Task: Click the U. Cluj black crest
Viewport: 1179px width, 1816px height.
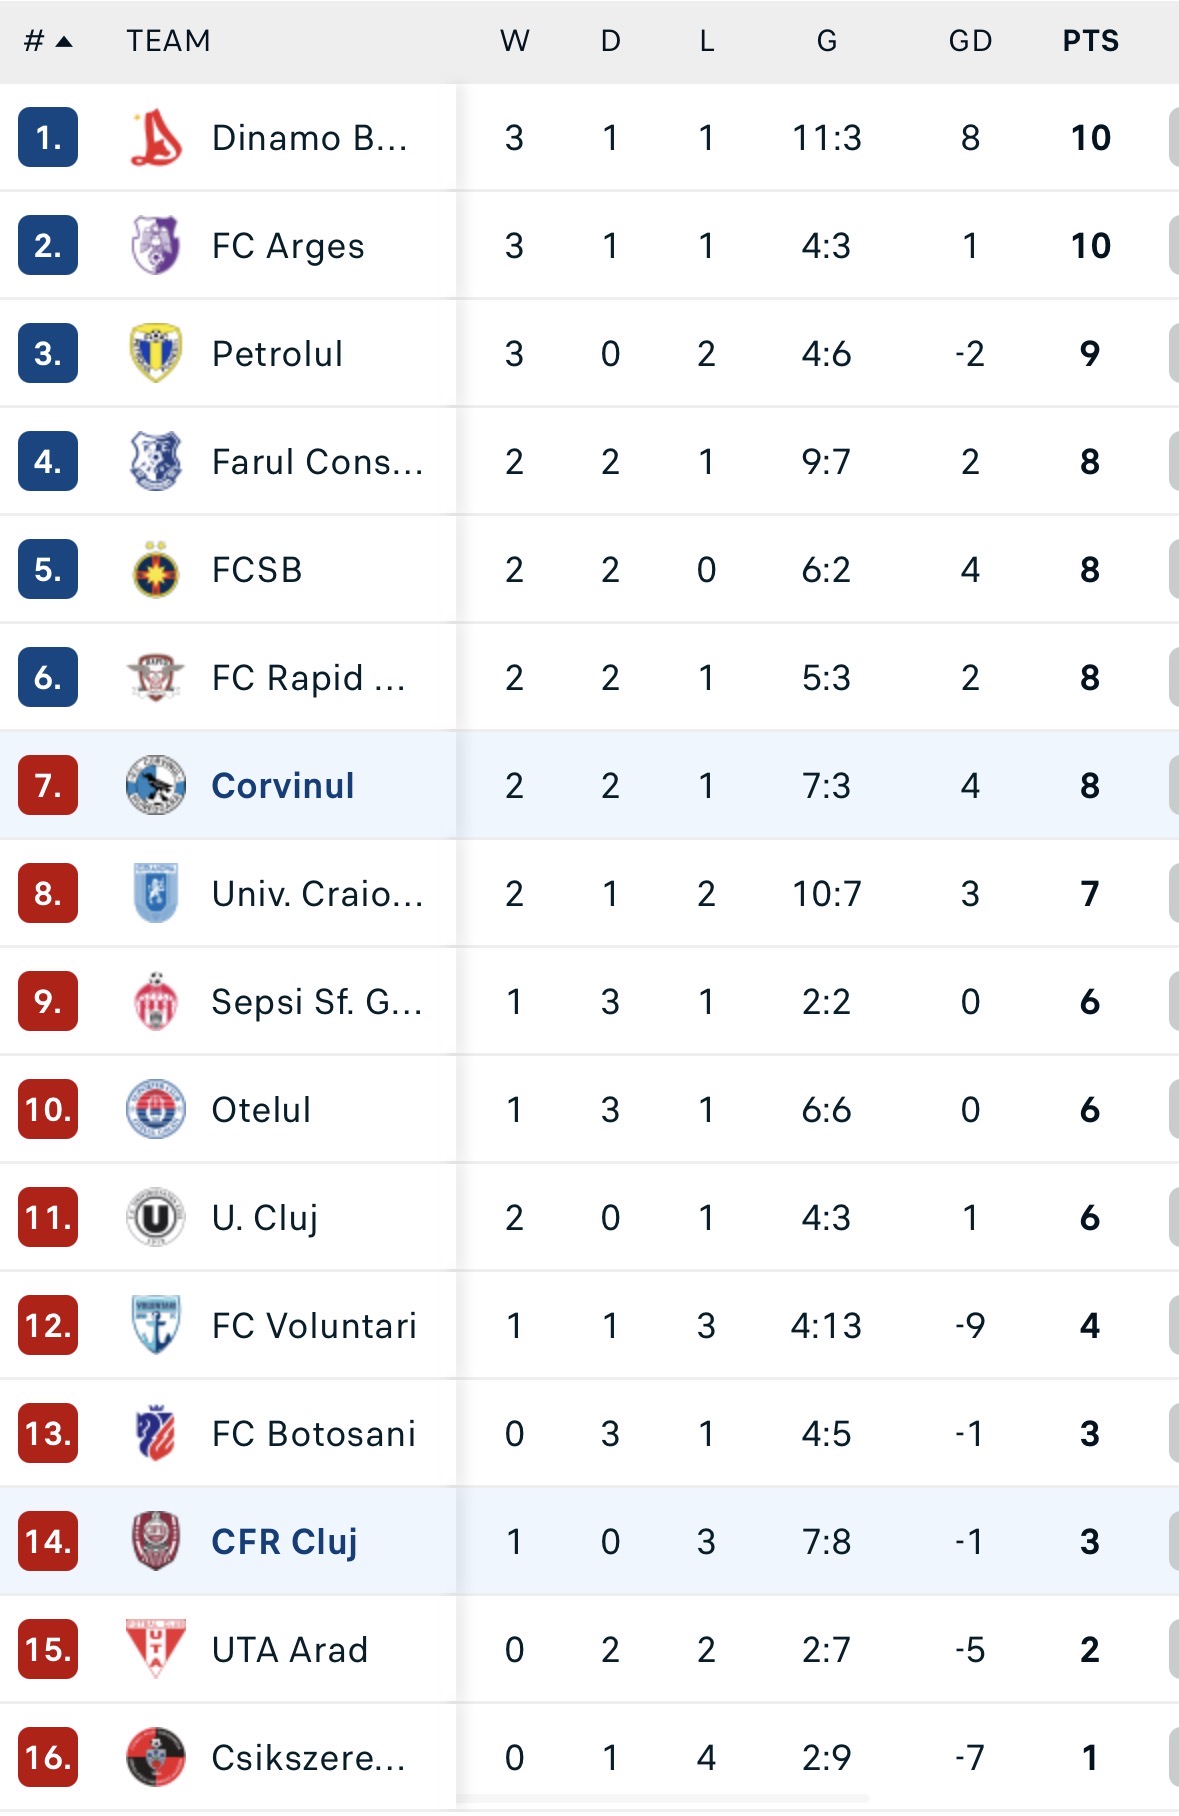Action: click(x=156, y=1218)
